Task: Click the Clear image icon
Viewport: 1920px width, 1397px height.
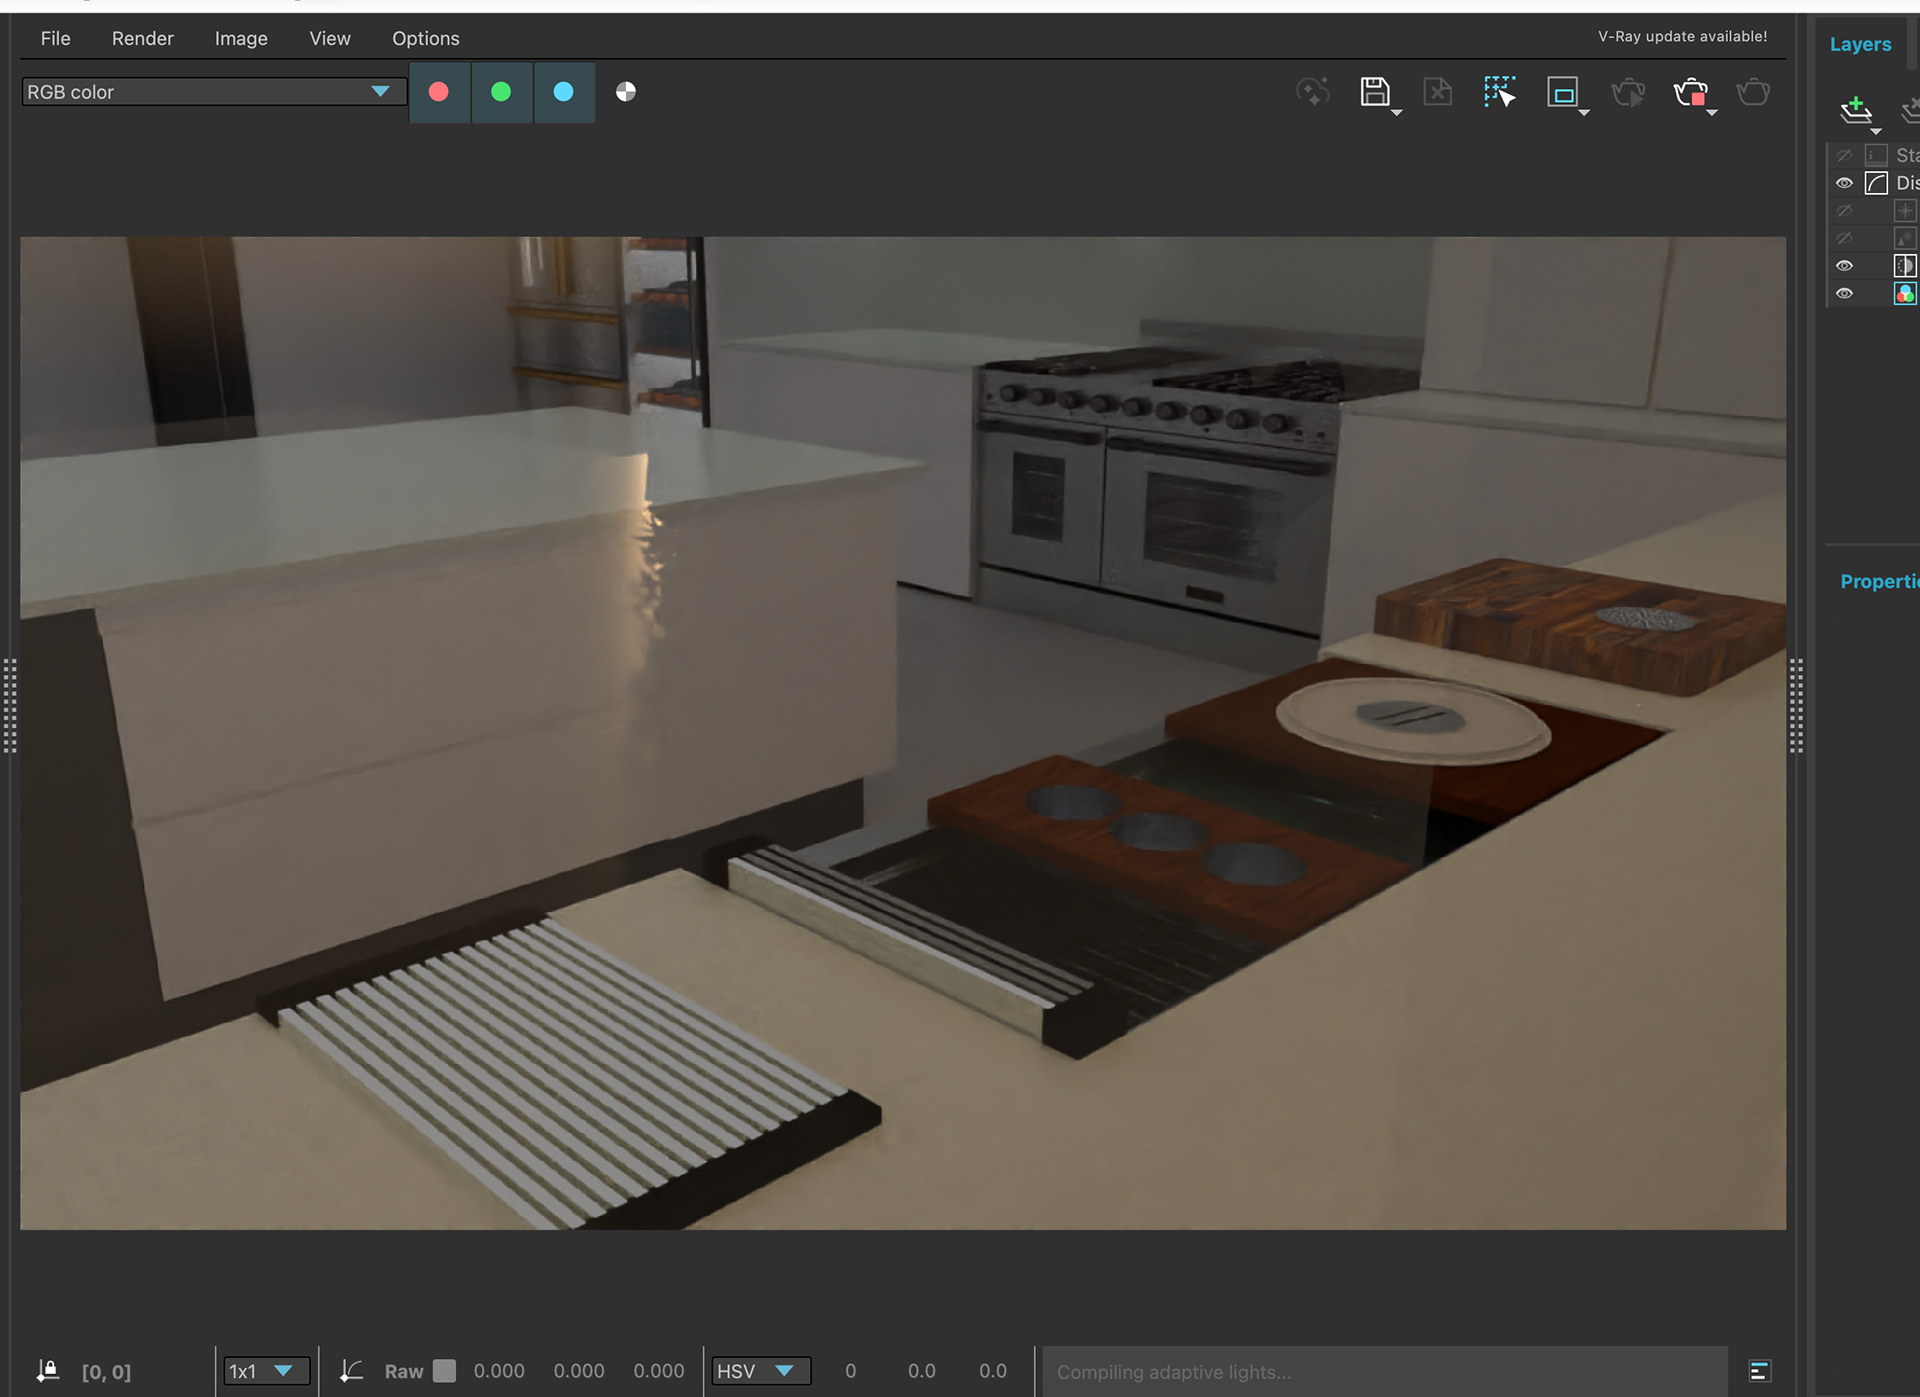Action: point(1437,92)
